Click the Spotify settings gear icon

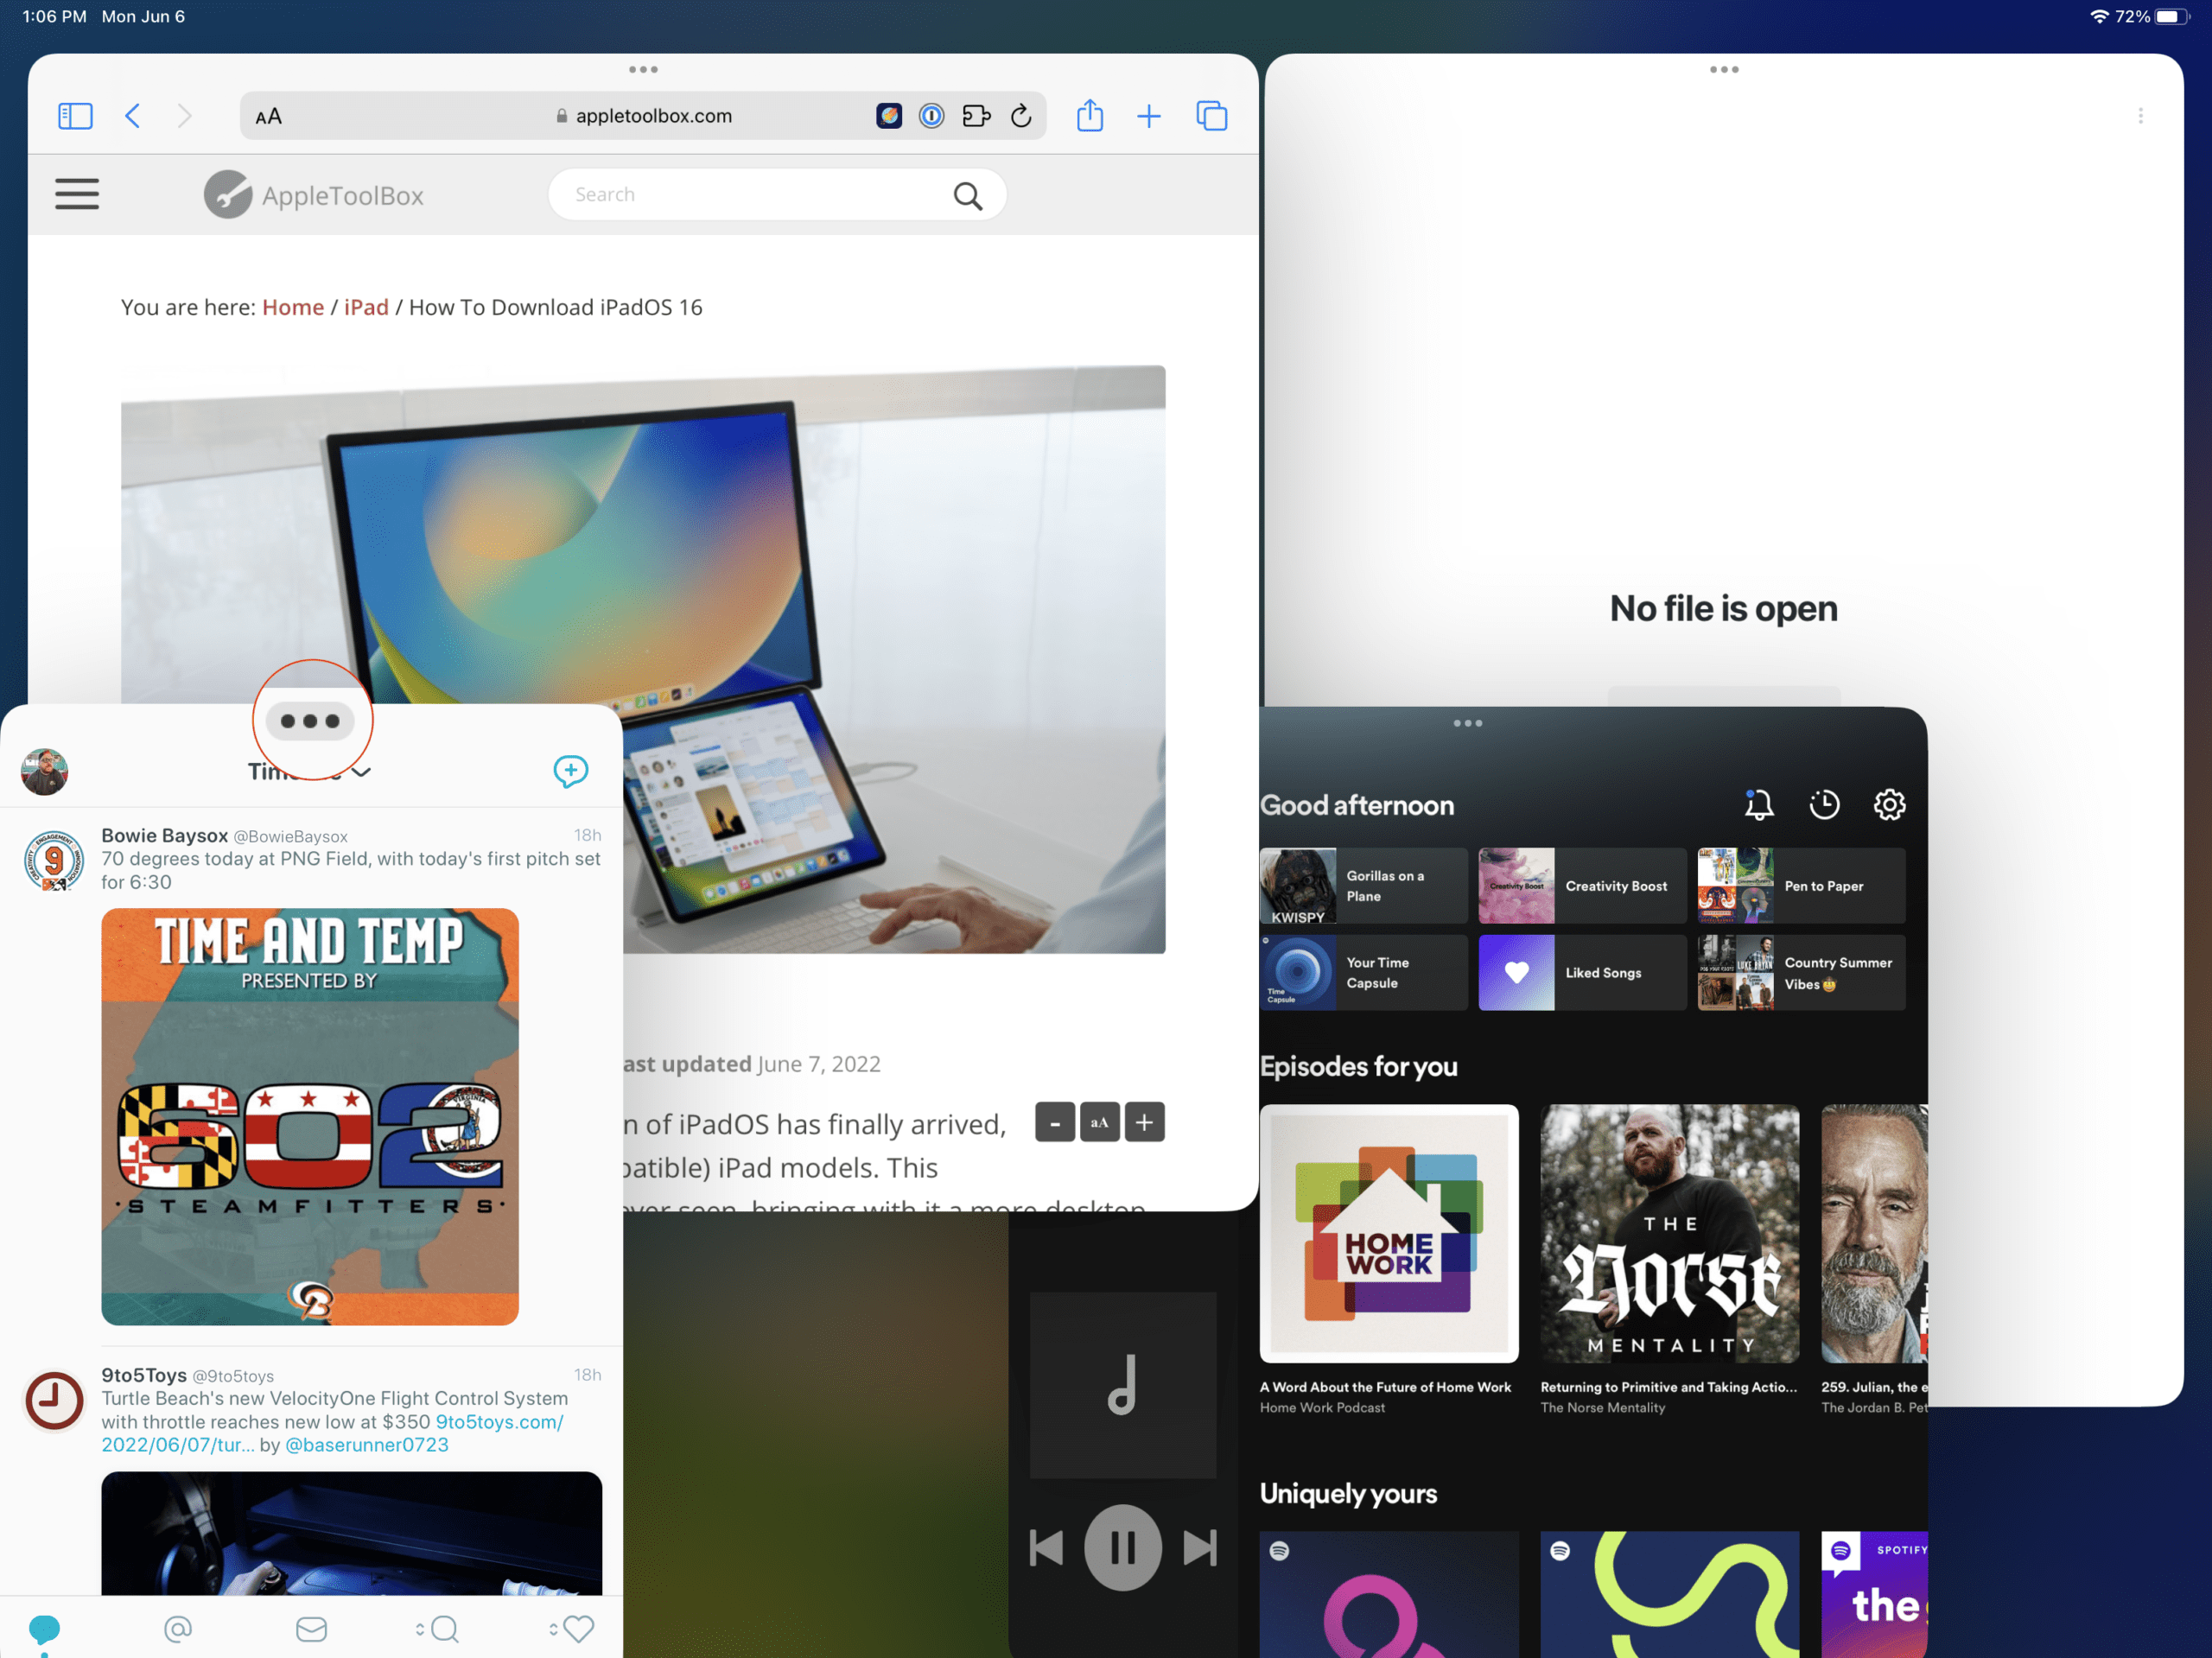tap(1888, 803)
